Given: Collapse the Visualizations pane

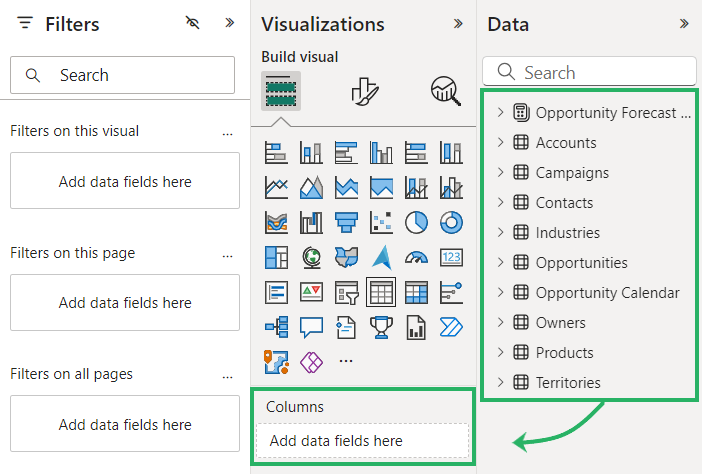Looking at the screenshot, I should pos(458,24).
